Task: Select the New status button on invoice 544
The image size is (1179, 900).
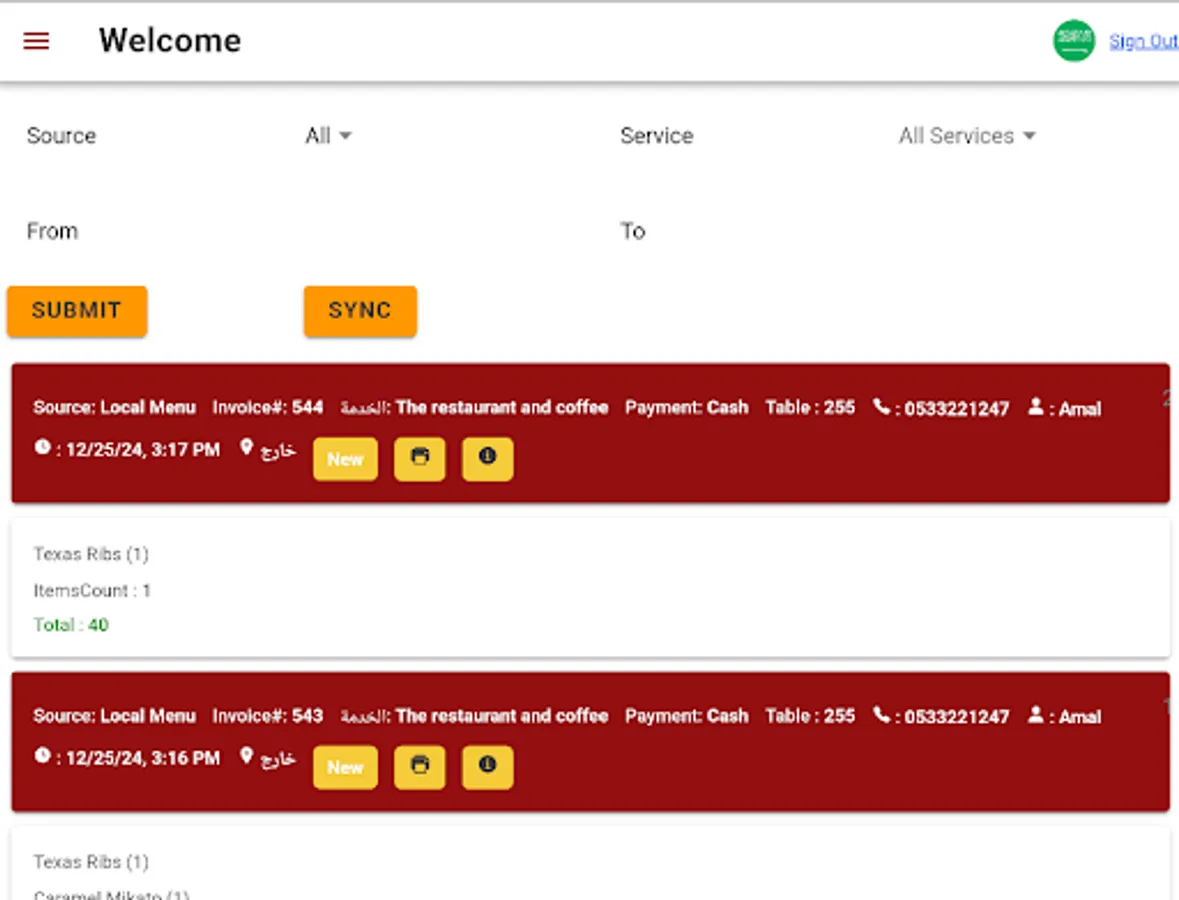Action: click(x=345, y=459)
